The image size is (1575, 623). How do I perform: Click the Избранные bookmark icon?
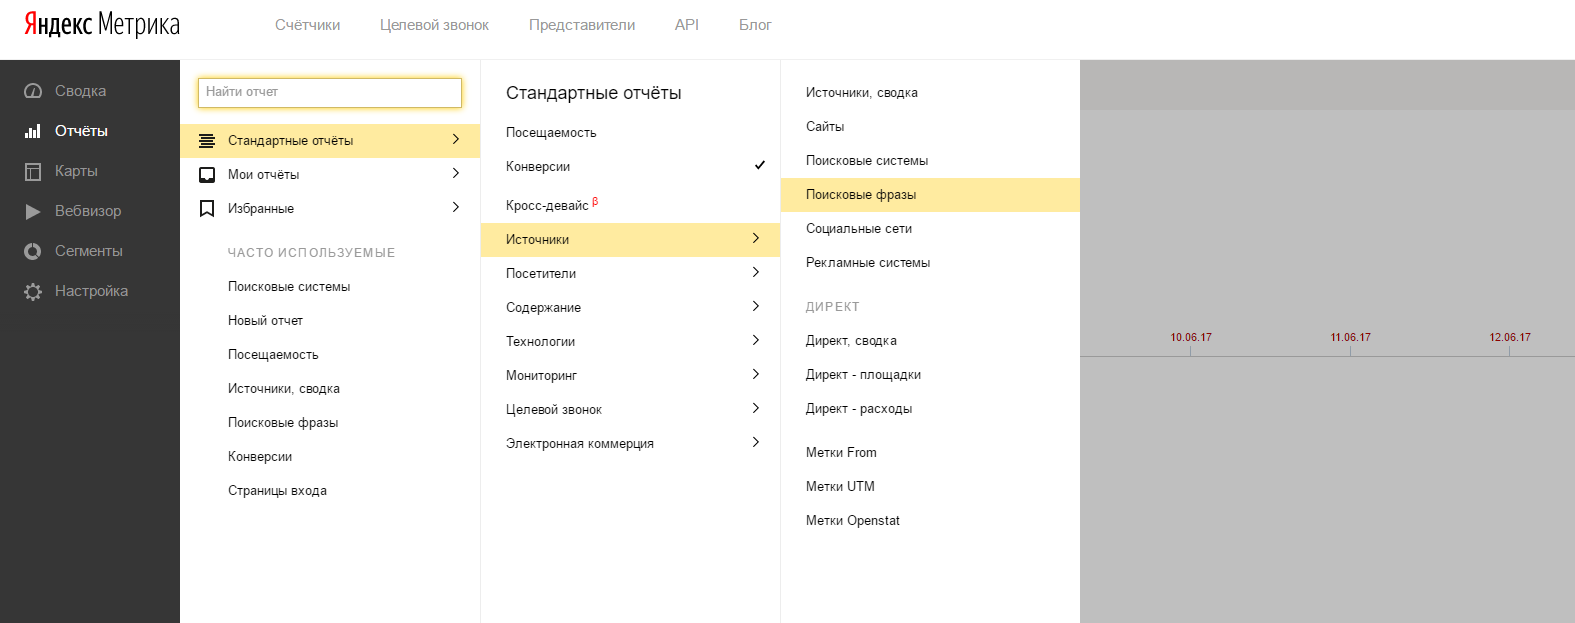click(x=207, y=208)
